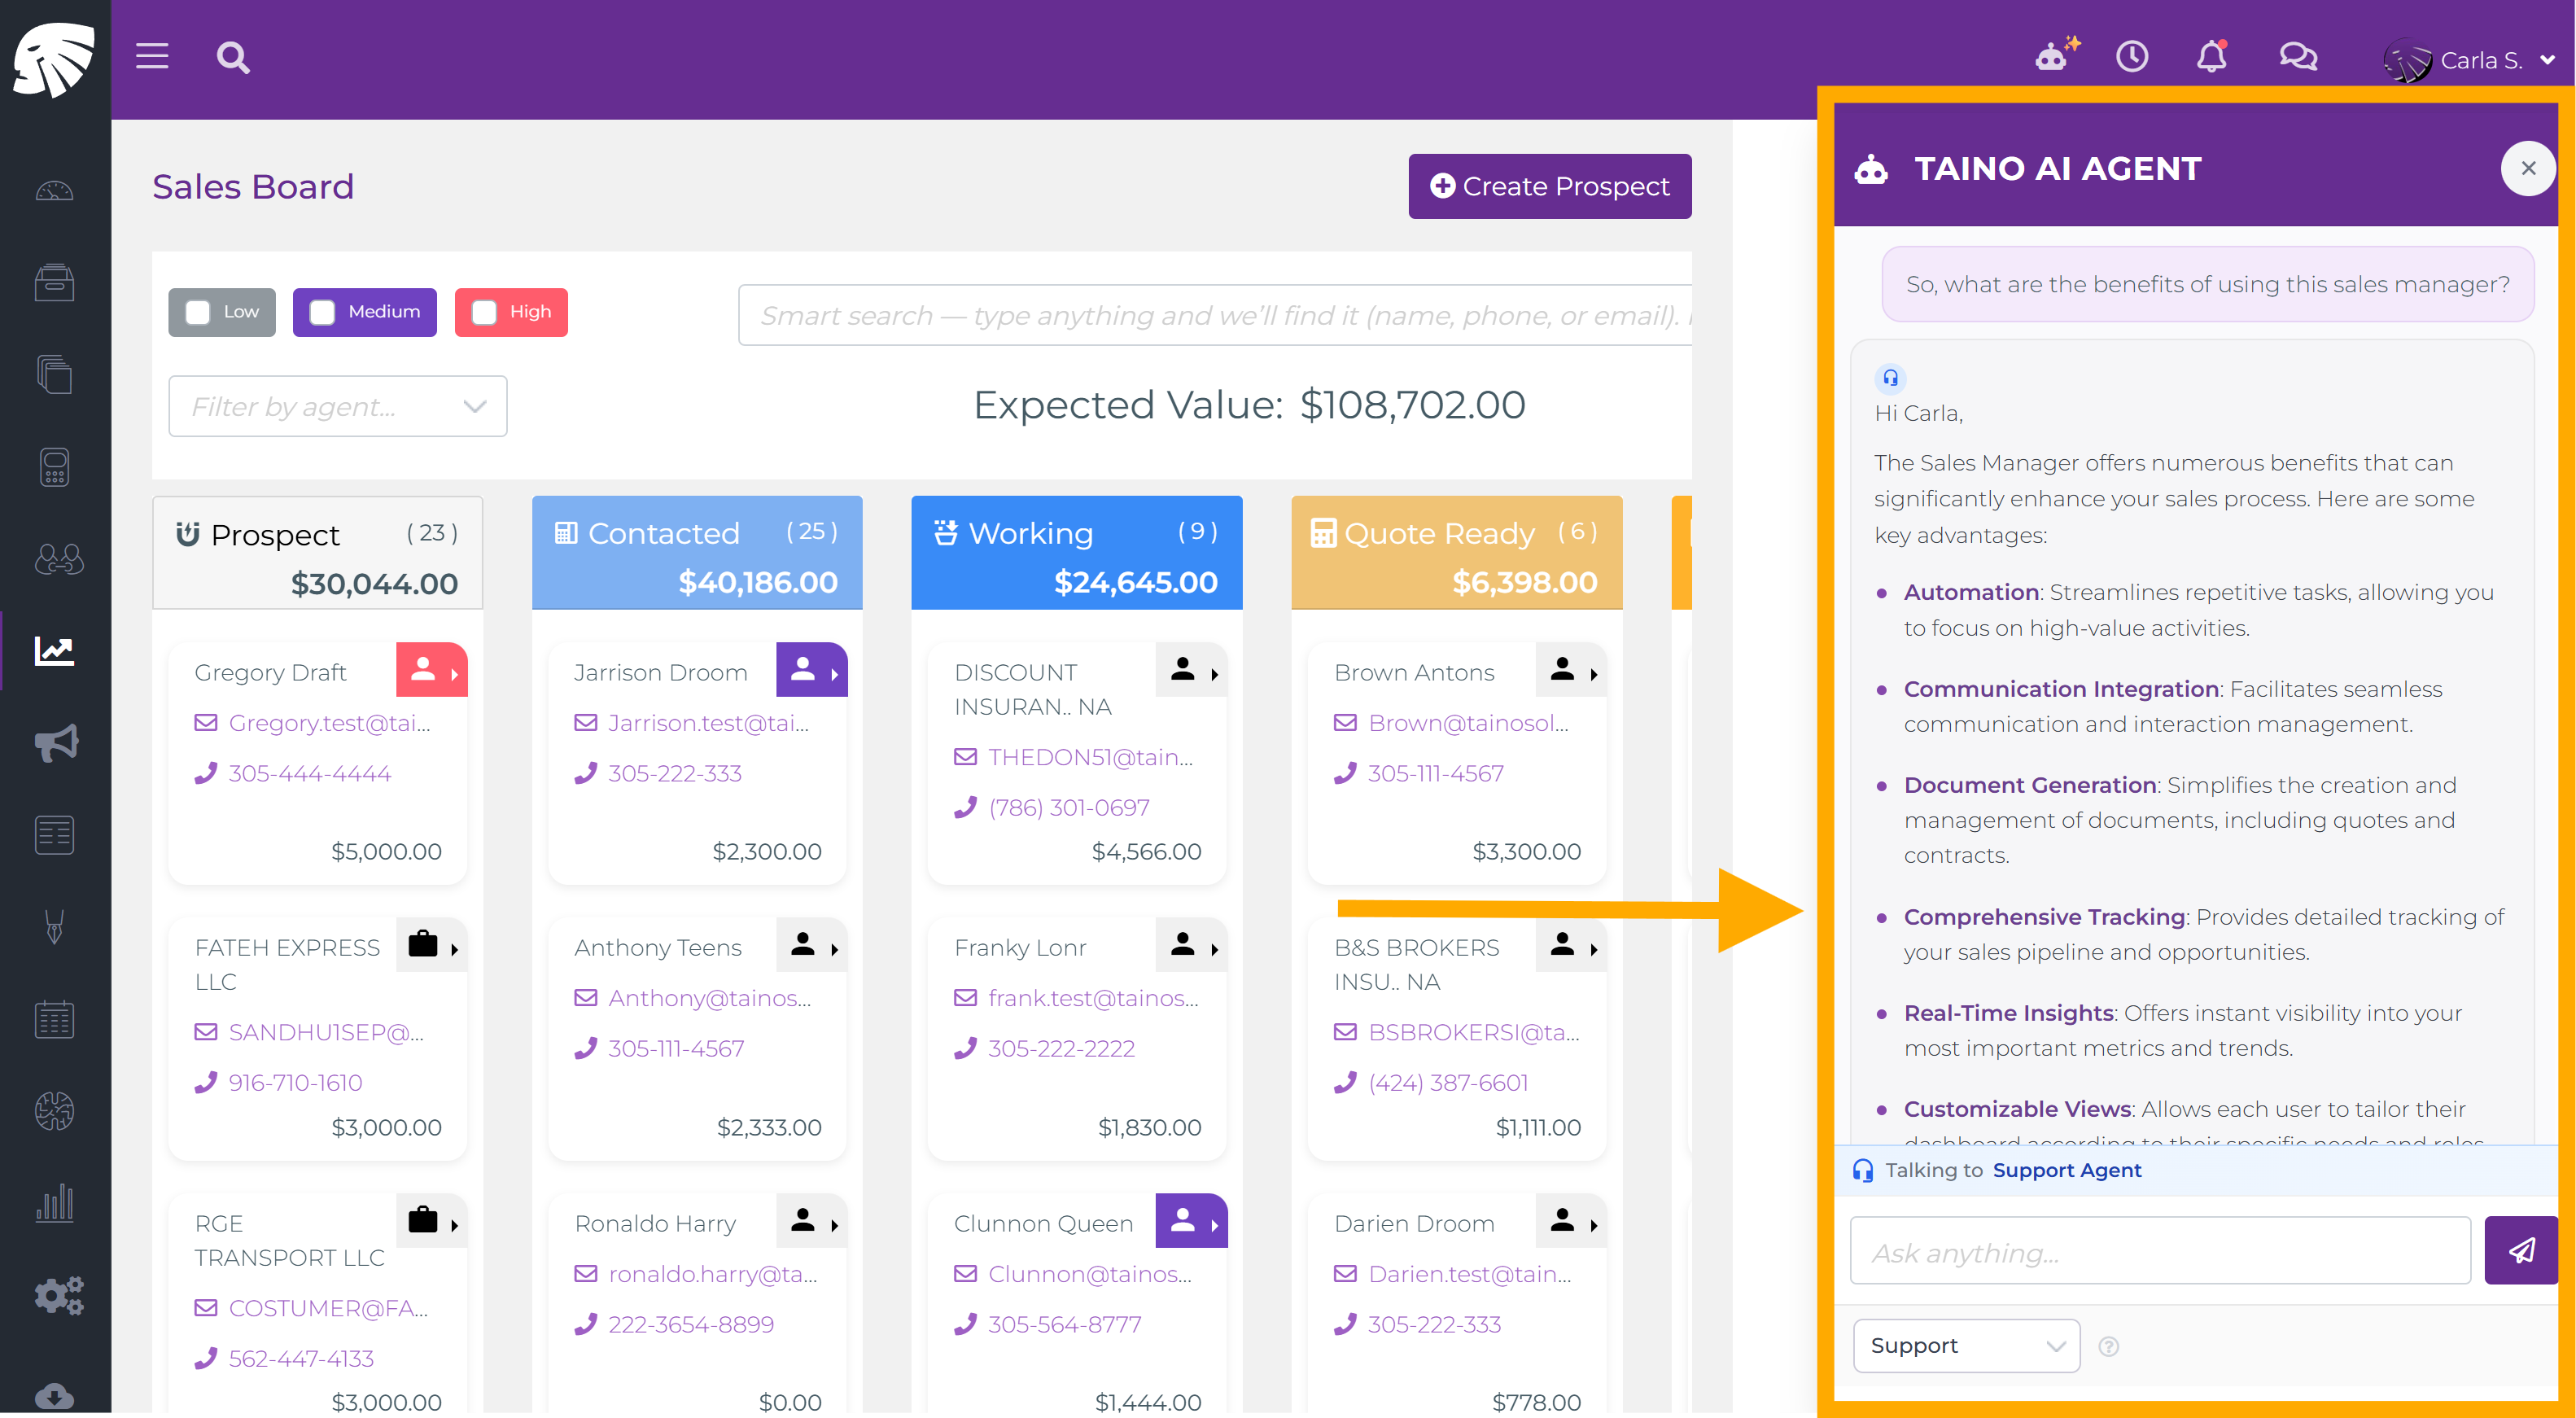Screen dimensions: 2576x1418
Task: Send the message with the paper plane icon
Action: 2520,1250
